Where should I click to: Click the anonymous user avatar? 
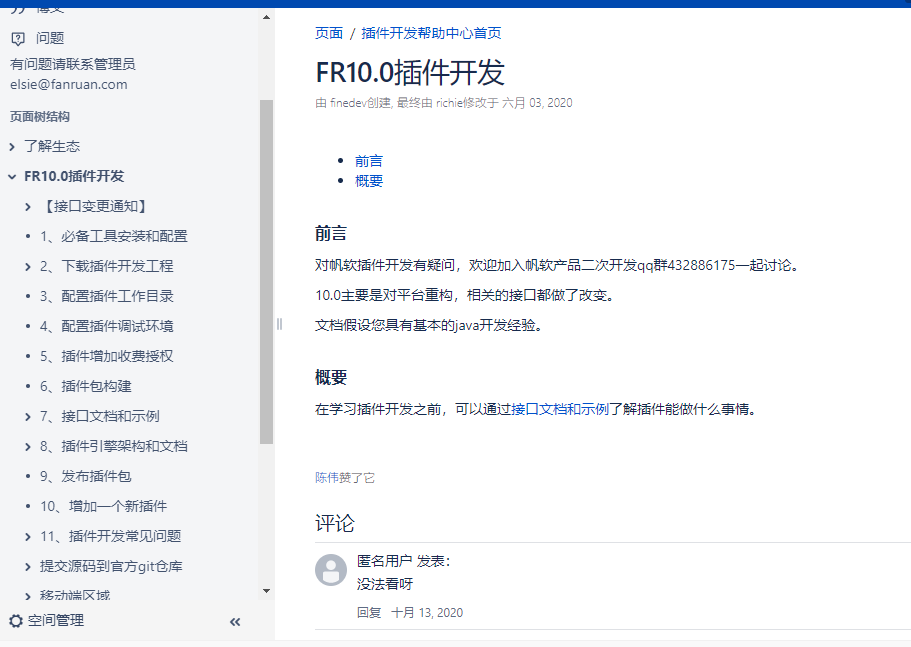[x=331, y=570]
